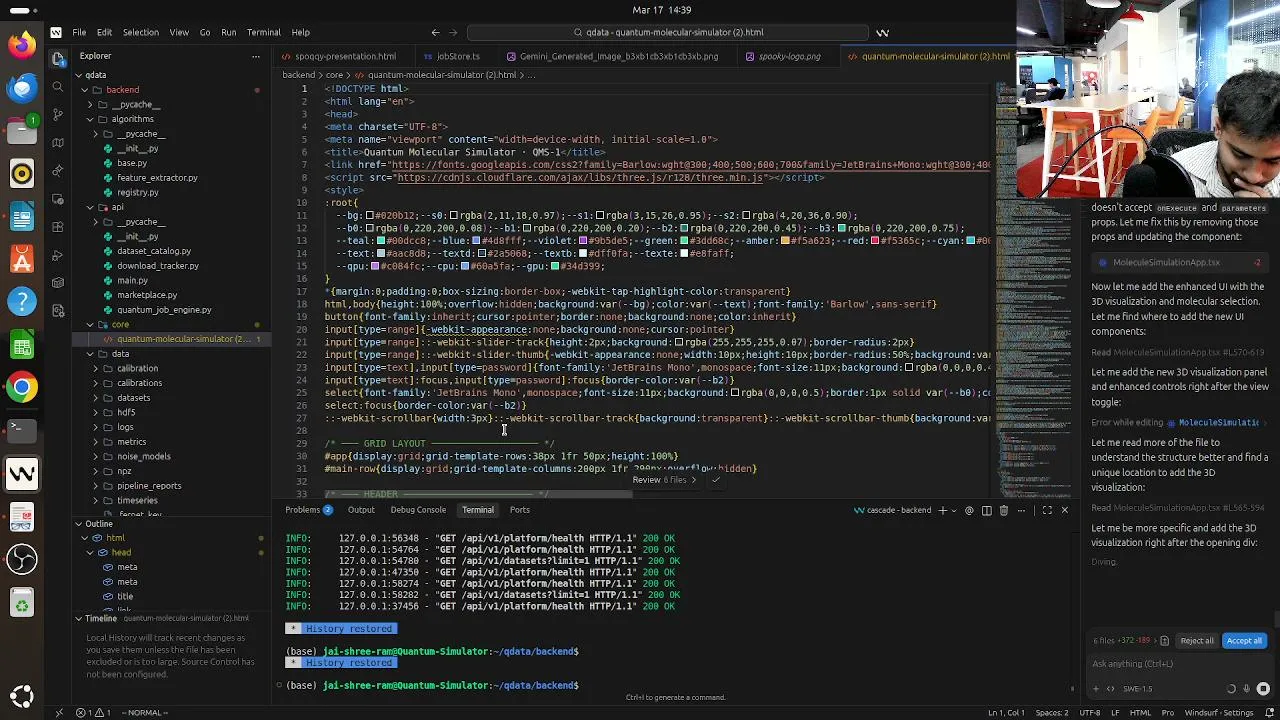
Task: Click the Accept all button
Action: [1244, 640]
